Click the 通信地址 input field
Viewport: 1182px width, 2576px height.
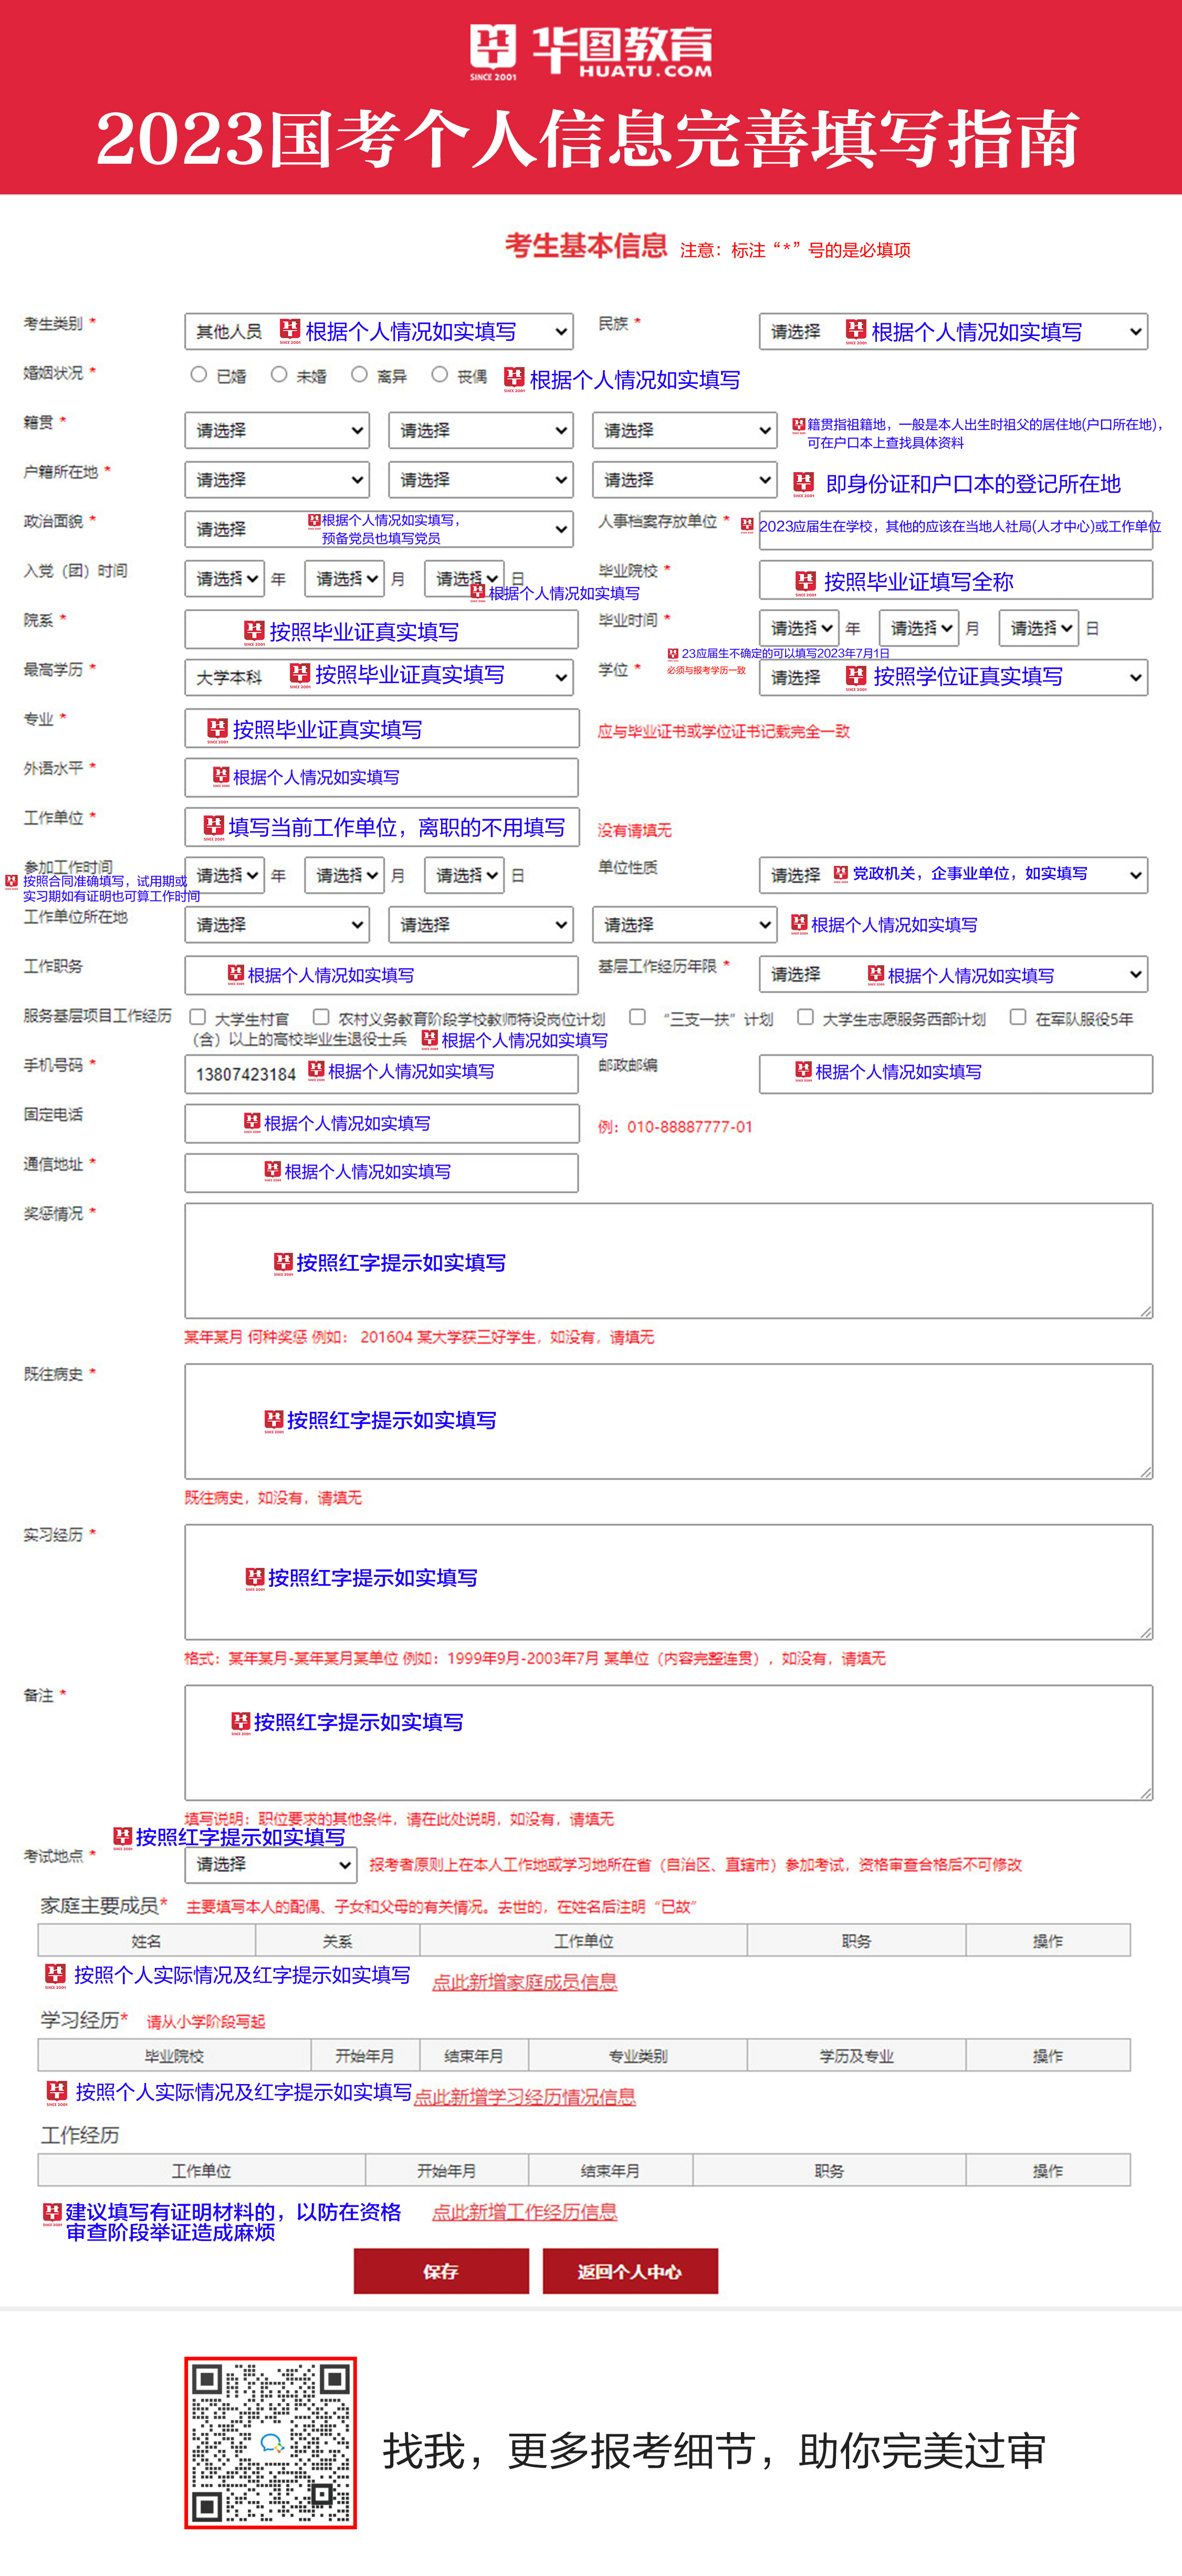pyautogui.click(x=381, y=1173)
